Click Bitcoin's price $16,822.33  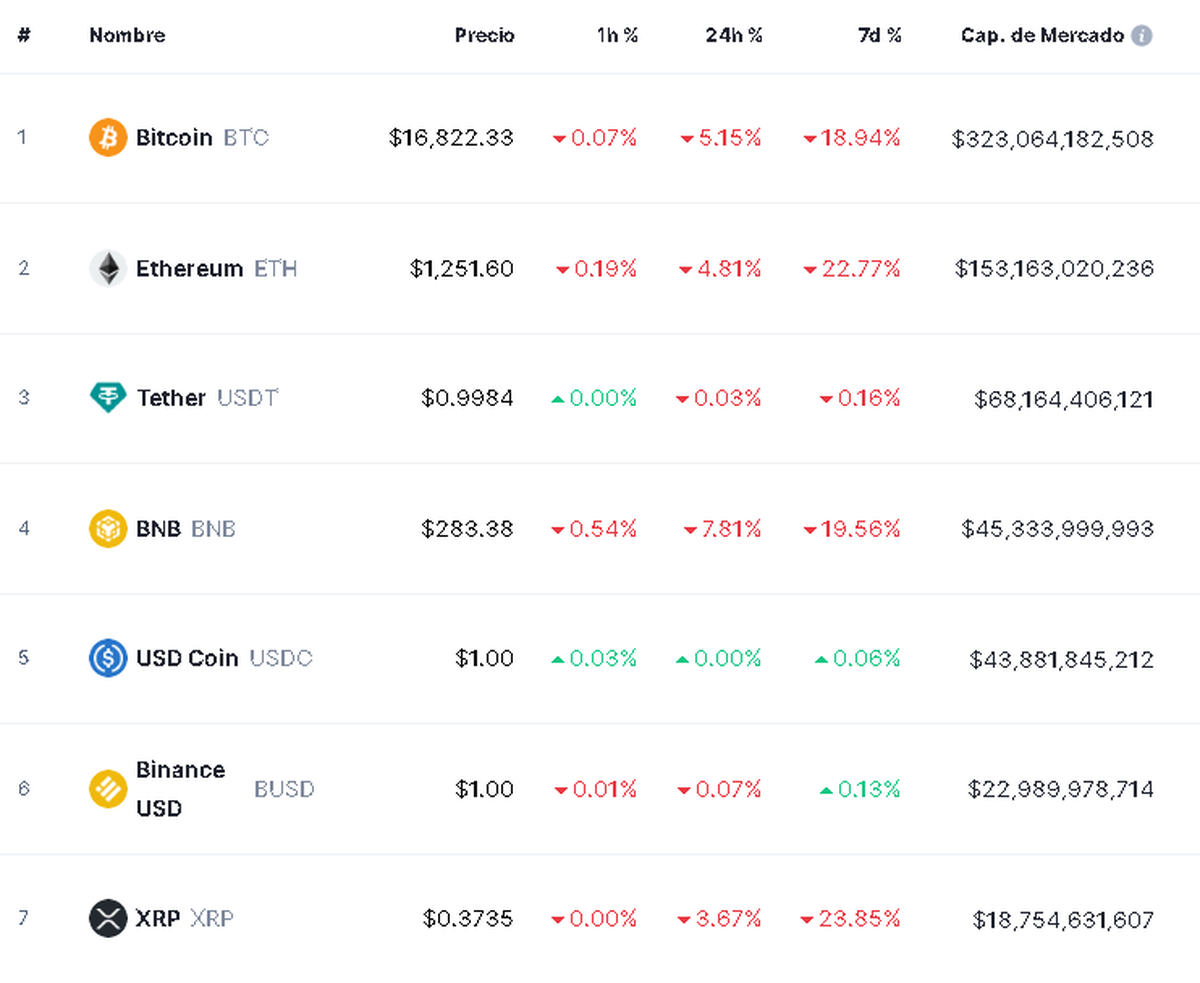tap(451, 138)
